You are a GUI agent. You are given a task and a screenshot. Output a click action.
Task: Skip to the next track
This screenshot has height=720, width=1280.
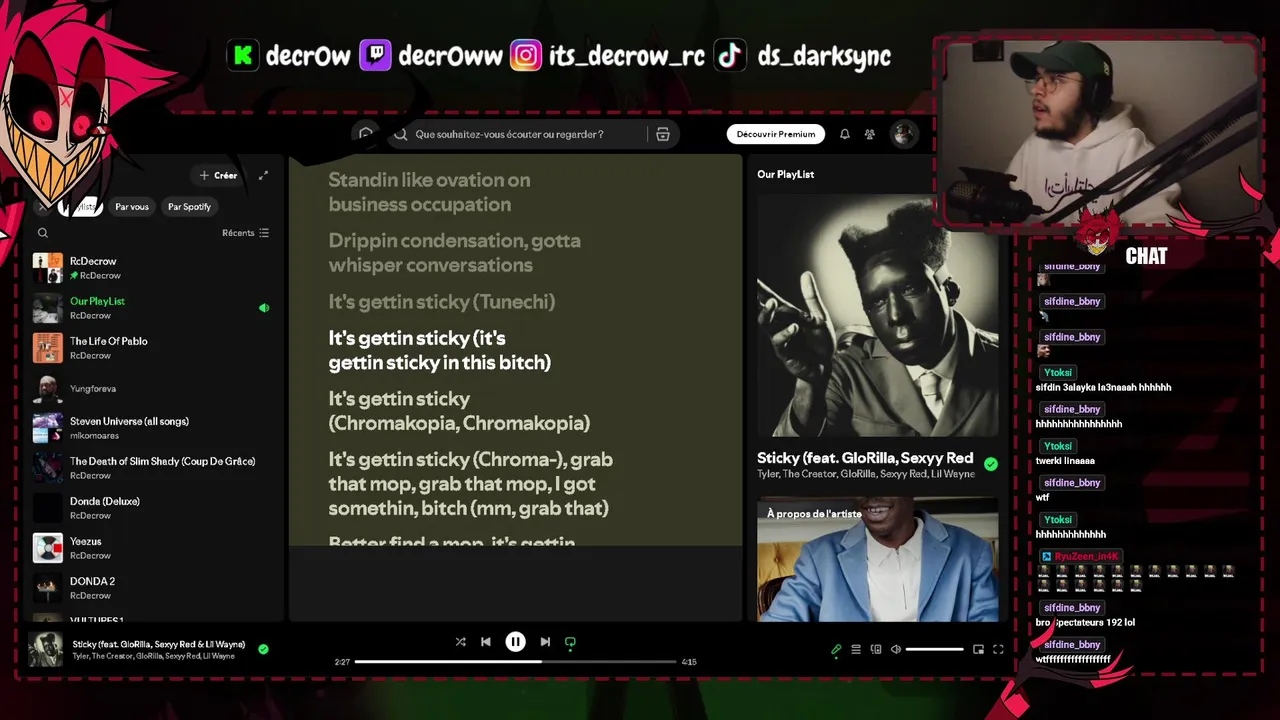pyautogui.click(x=545, y=642)
